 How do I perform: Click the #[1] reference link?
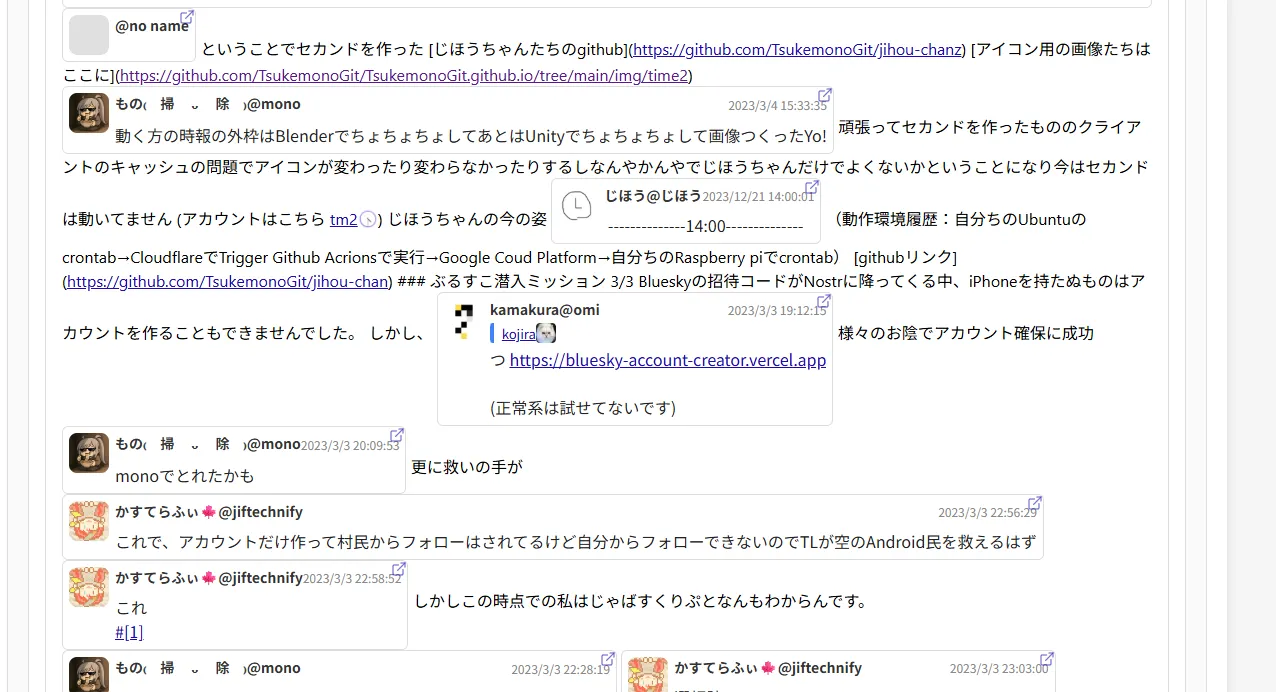[x=129, y=632]
